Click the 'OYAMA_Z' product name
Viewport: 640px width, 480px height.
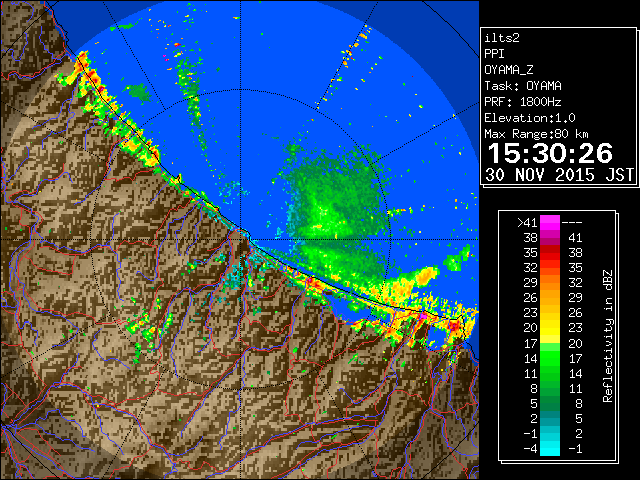(509, 70)
